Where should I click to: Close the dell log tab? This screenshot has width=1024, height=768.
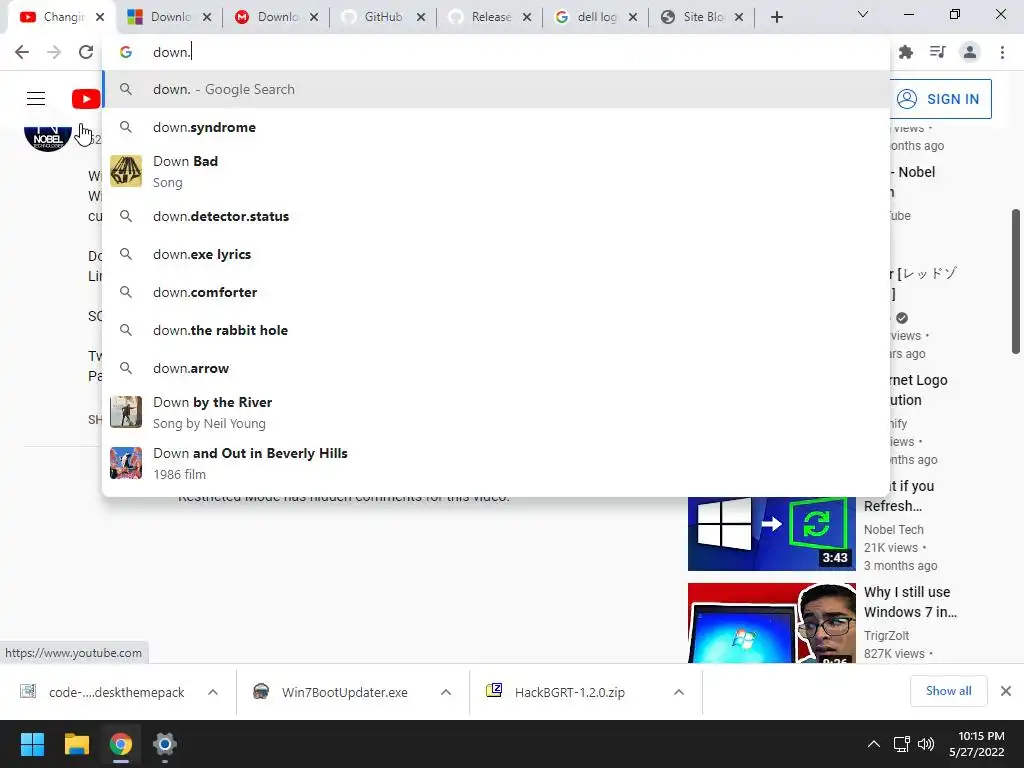coord(633,17)
